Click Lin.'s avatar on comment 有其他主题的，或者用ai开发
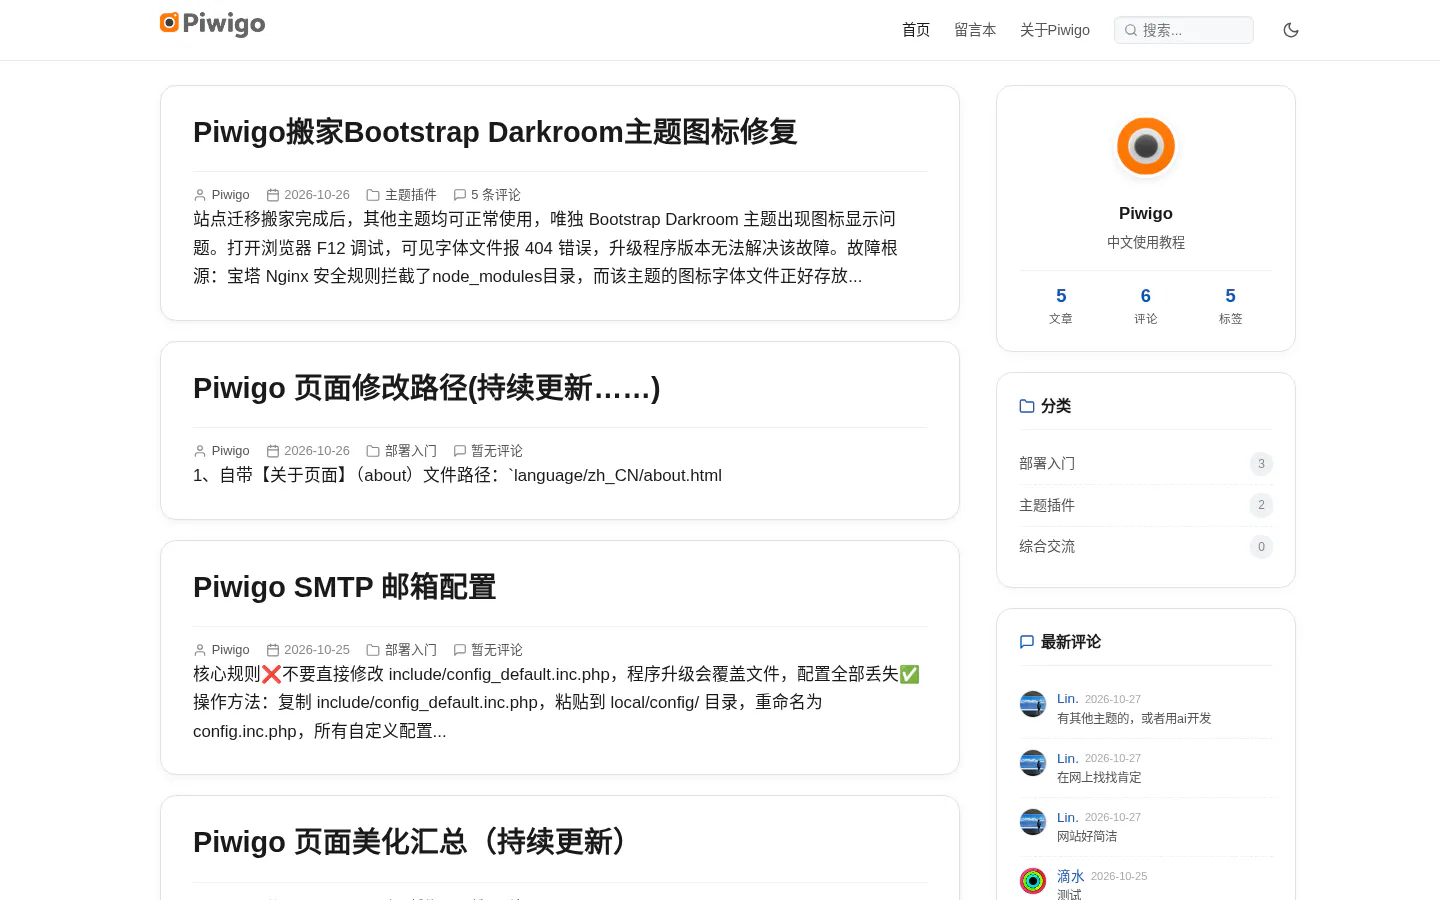 [x=1033, y=704]
